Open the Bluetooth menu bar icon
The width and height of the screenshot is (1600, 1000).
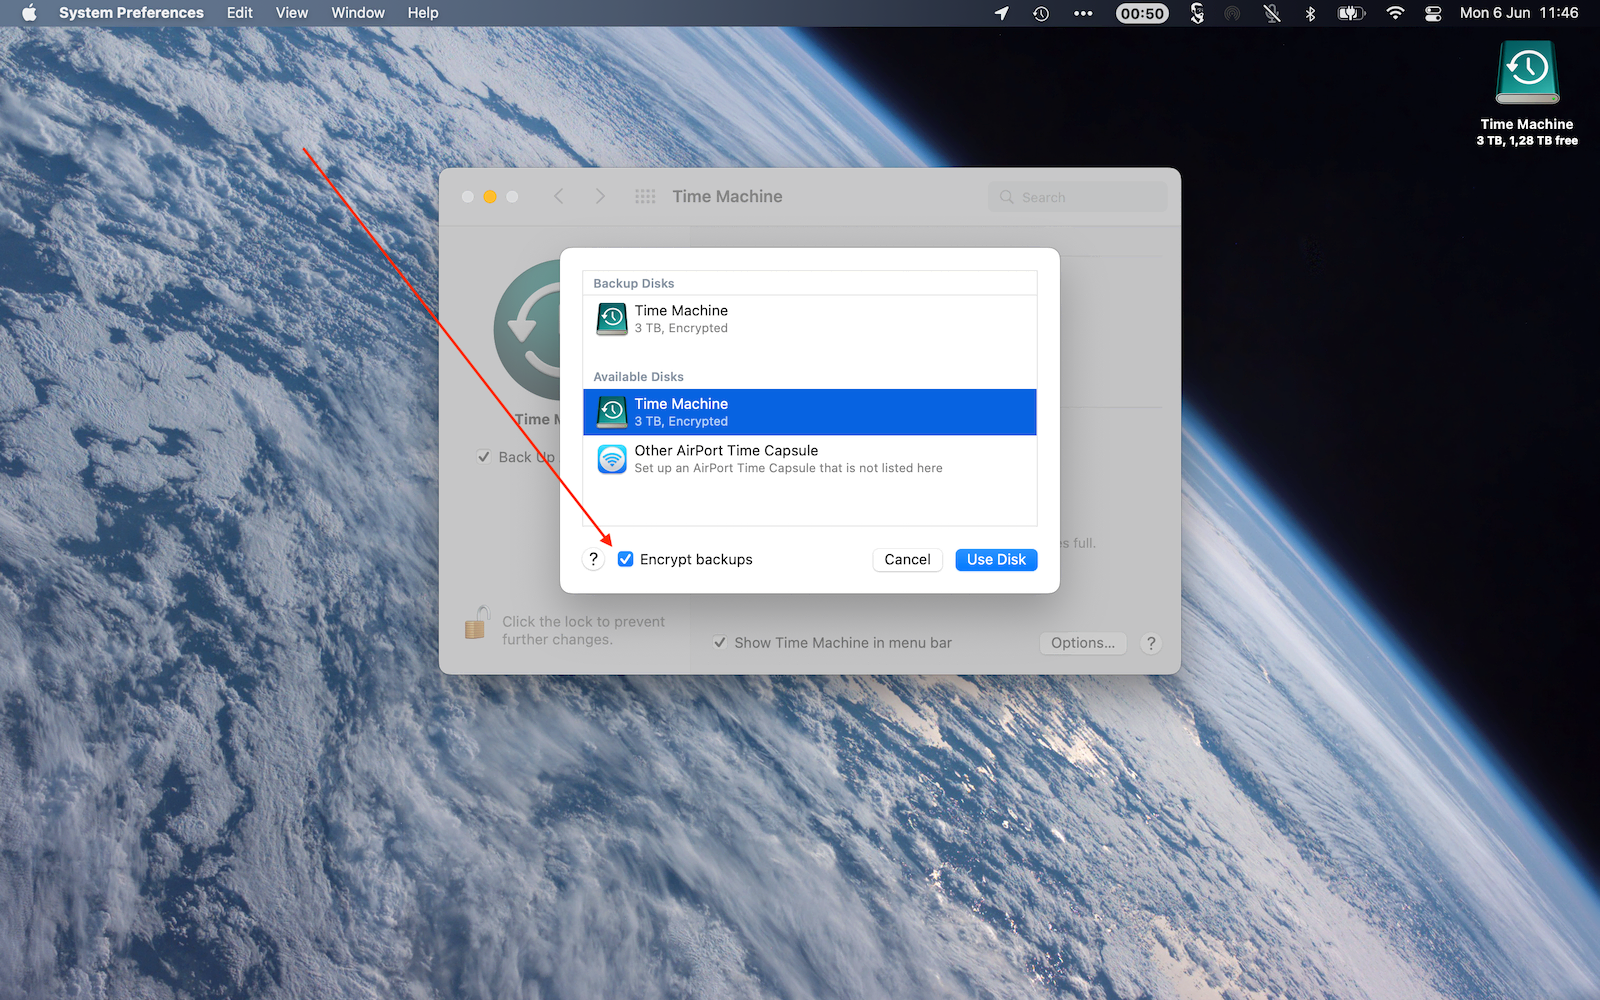pyautogui.click(x=1310, y=13)
